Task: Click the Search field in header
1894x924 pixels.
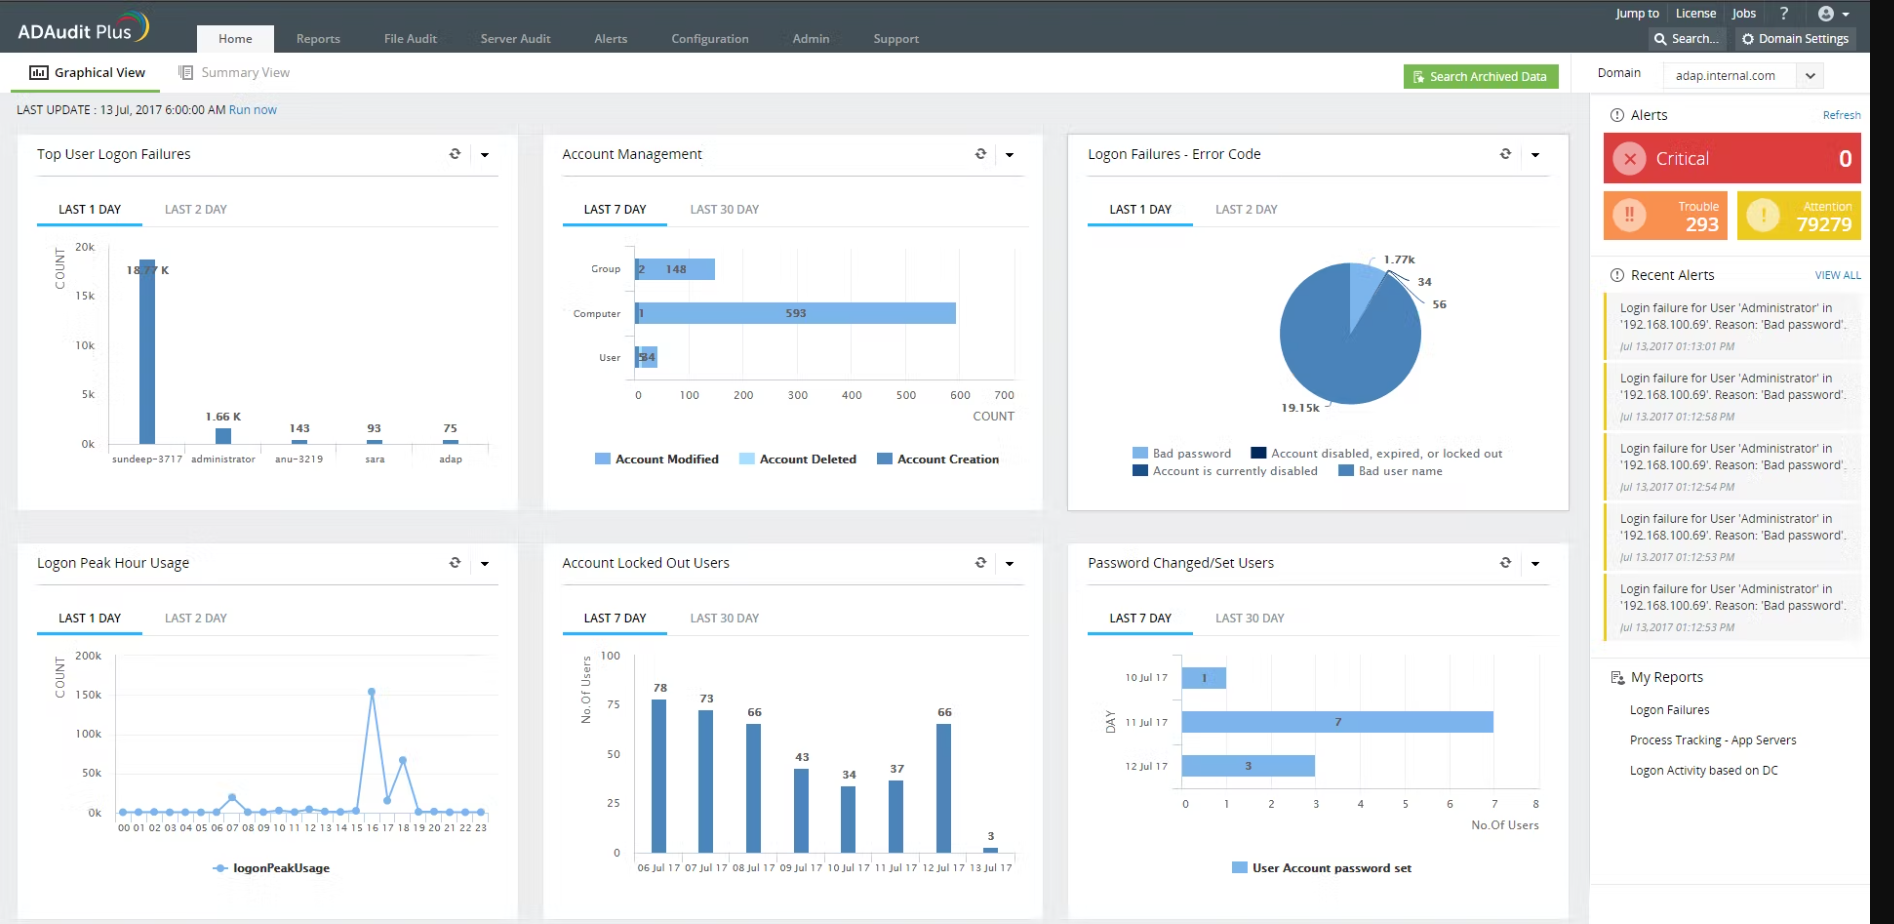Action: (x=1687, y=39)
